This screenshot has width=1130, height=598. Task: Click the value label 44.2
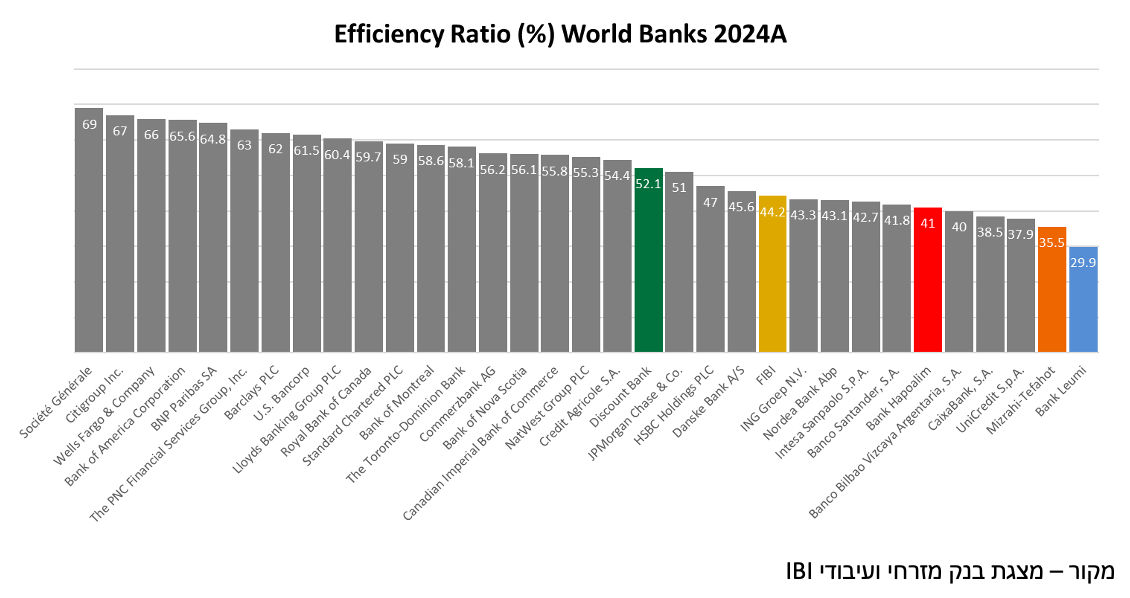click(x=773, y=212)
